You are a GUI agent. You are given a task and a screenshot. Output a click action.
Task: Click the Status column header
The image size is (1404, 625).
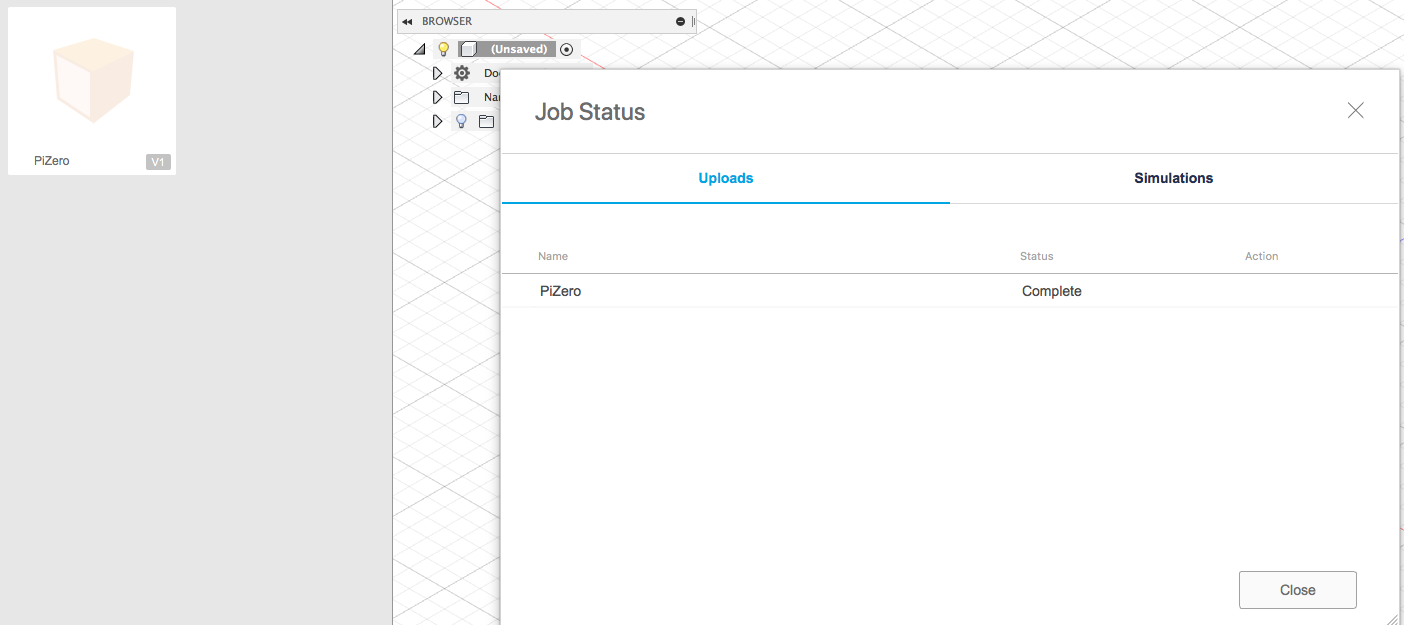click(1037, 256)
